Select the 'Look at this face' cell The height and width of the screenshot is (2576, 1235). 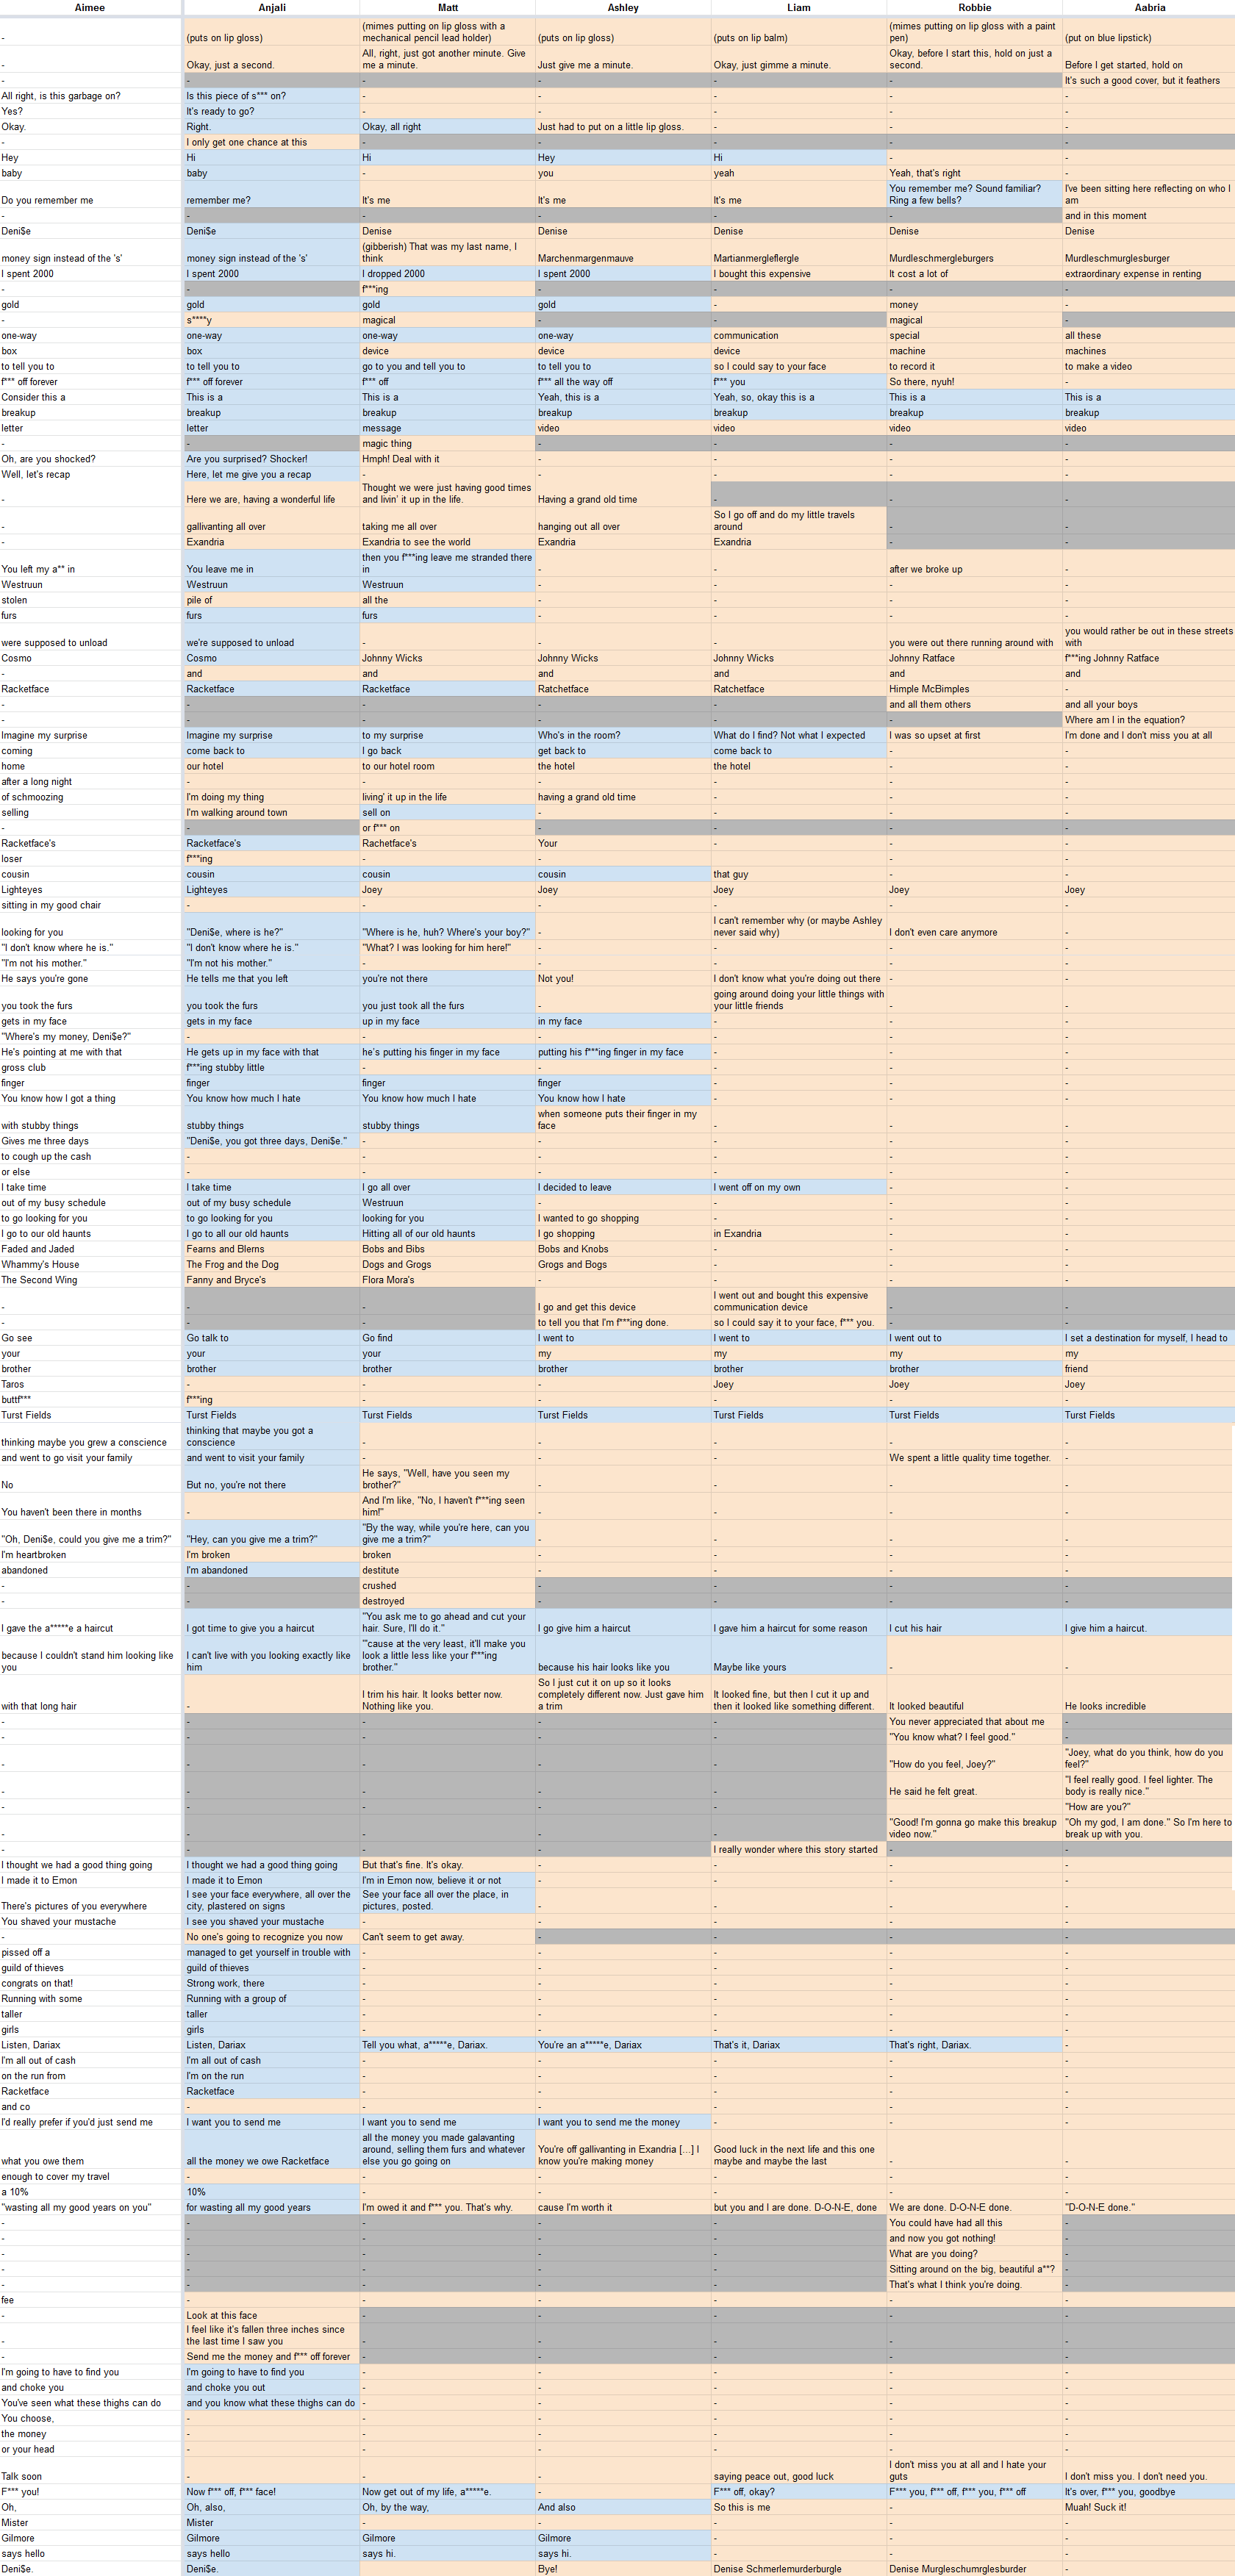(x=272, y=2316)
